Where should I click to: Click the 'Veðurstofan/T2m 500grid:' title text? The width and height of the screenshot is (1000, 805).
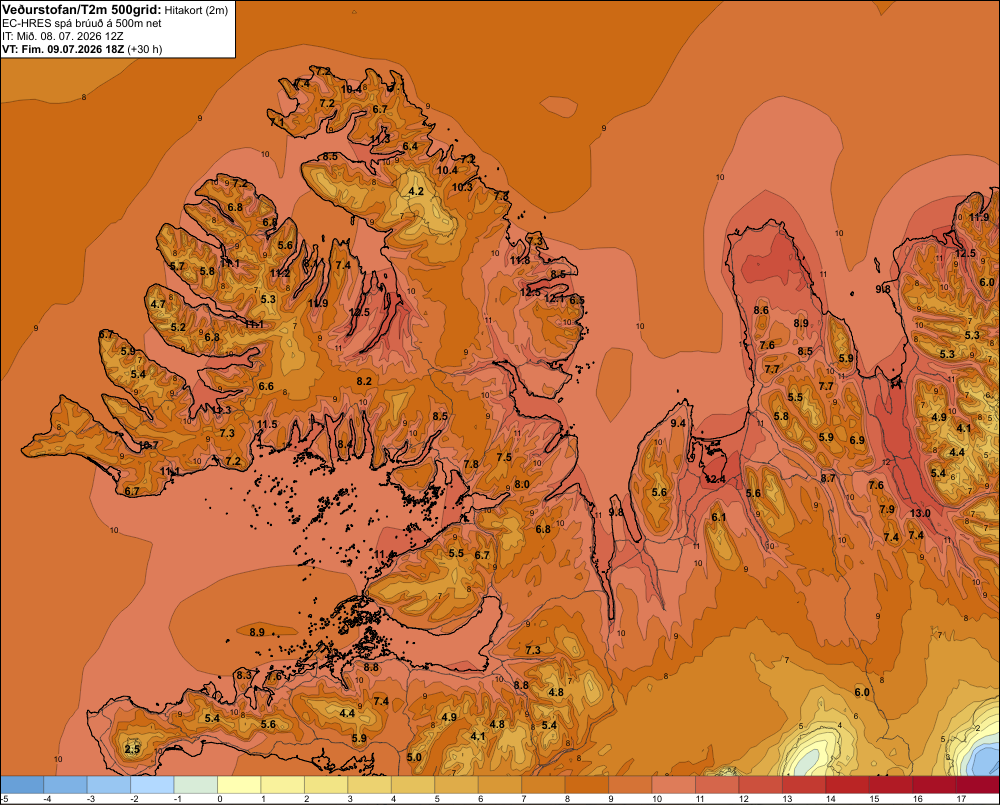[82, 10]
